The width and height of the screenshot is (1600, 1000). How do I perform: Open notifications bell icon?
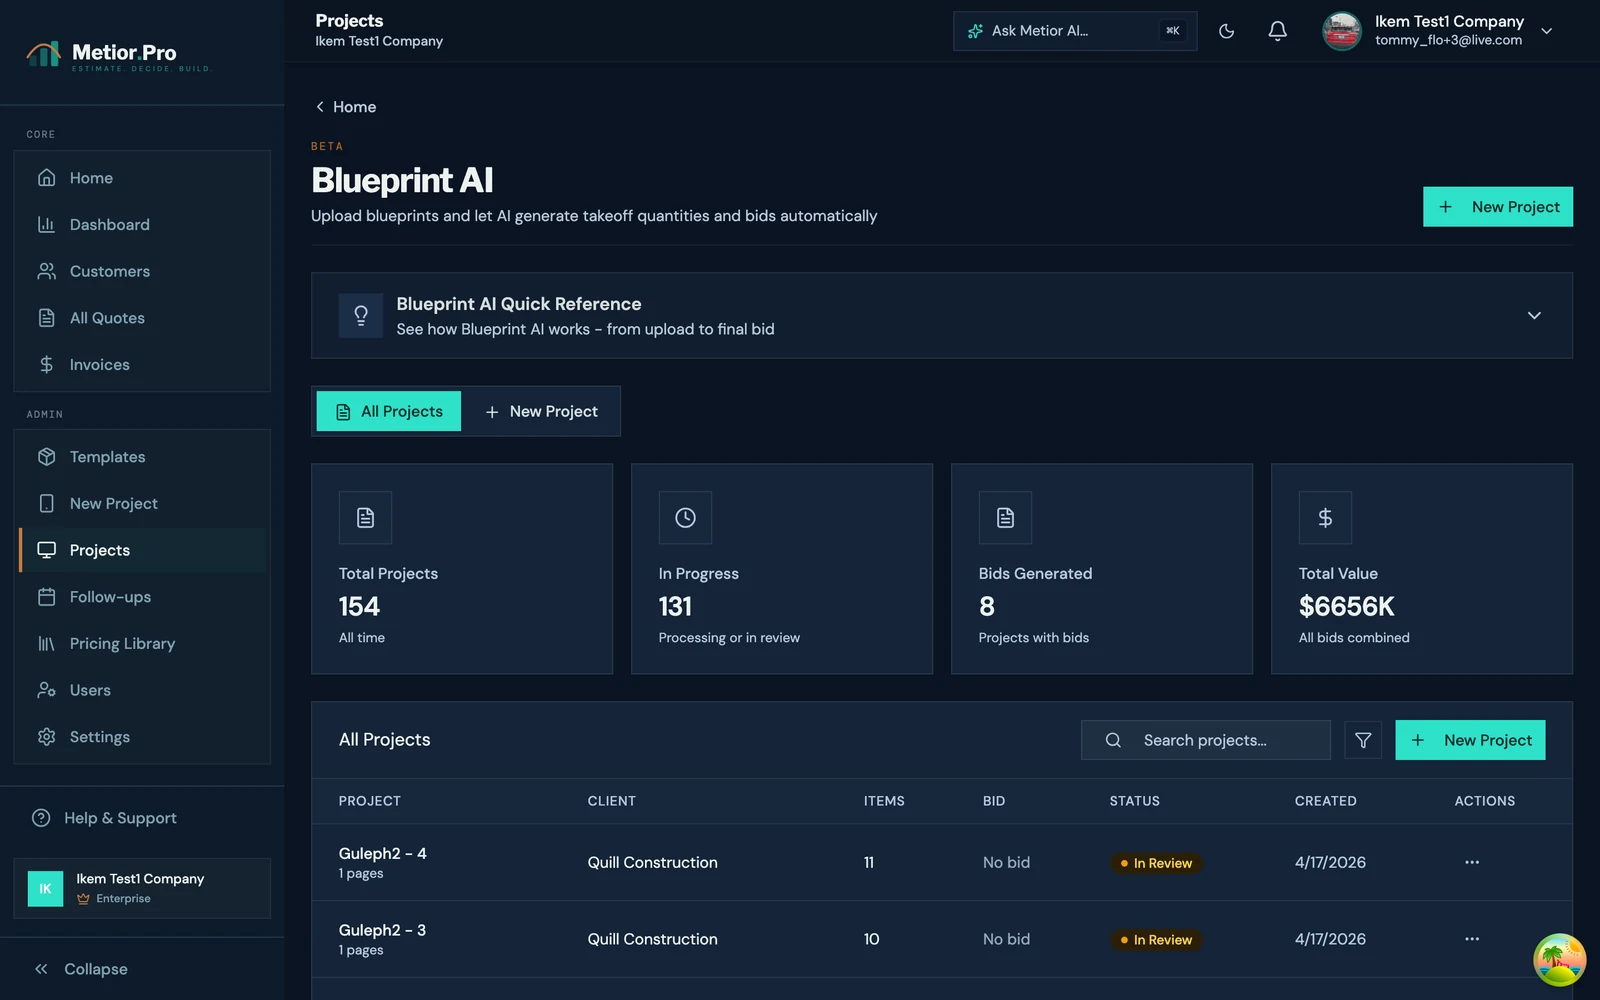click(x=1277, y=31)
